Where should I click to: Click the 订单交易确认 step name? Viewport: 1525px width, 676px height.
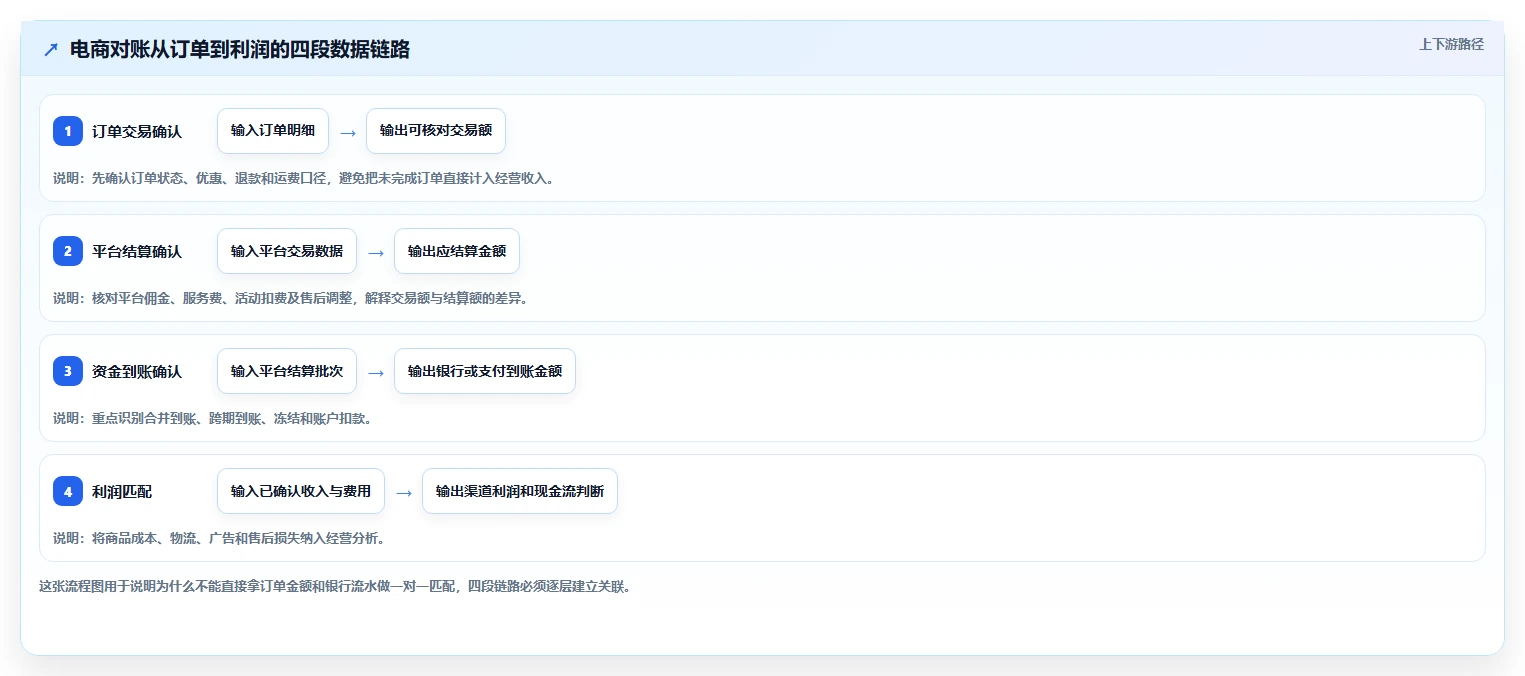tap(137, 132)
